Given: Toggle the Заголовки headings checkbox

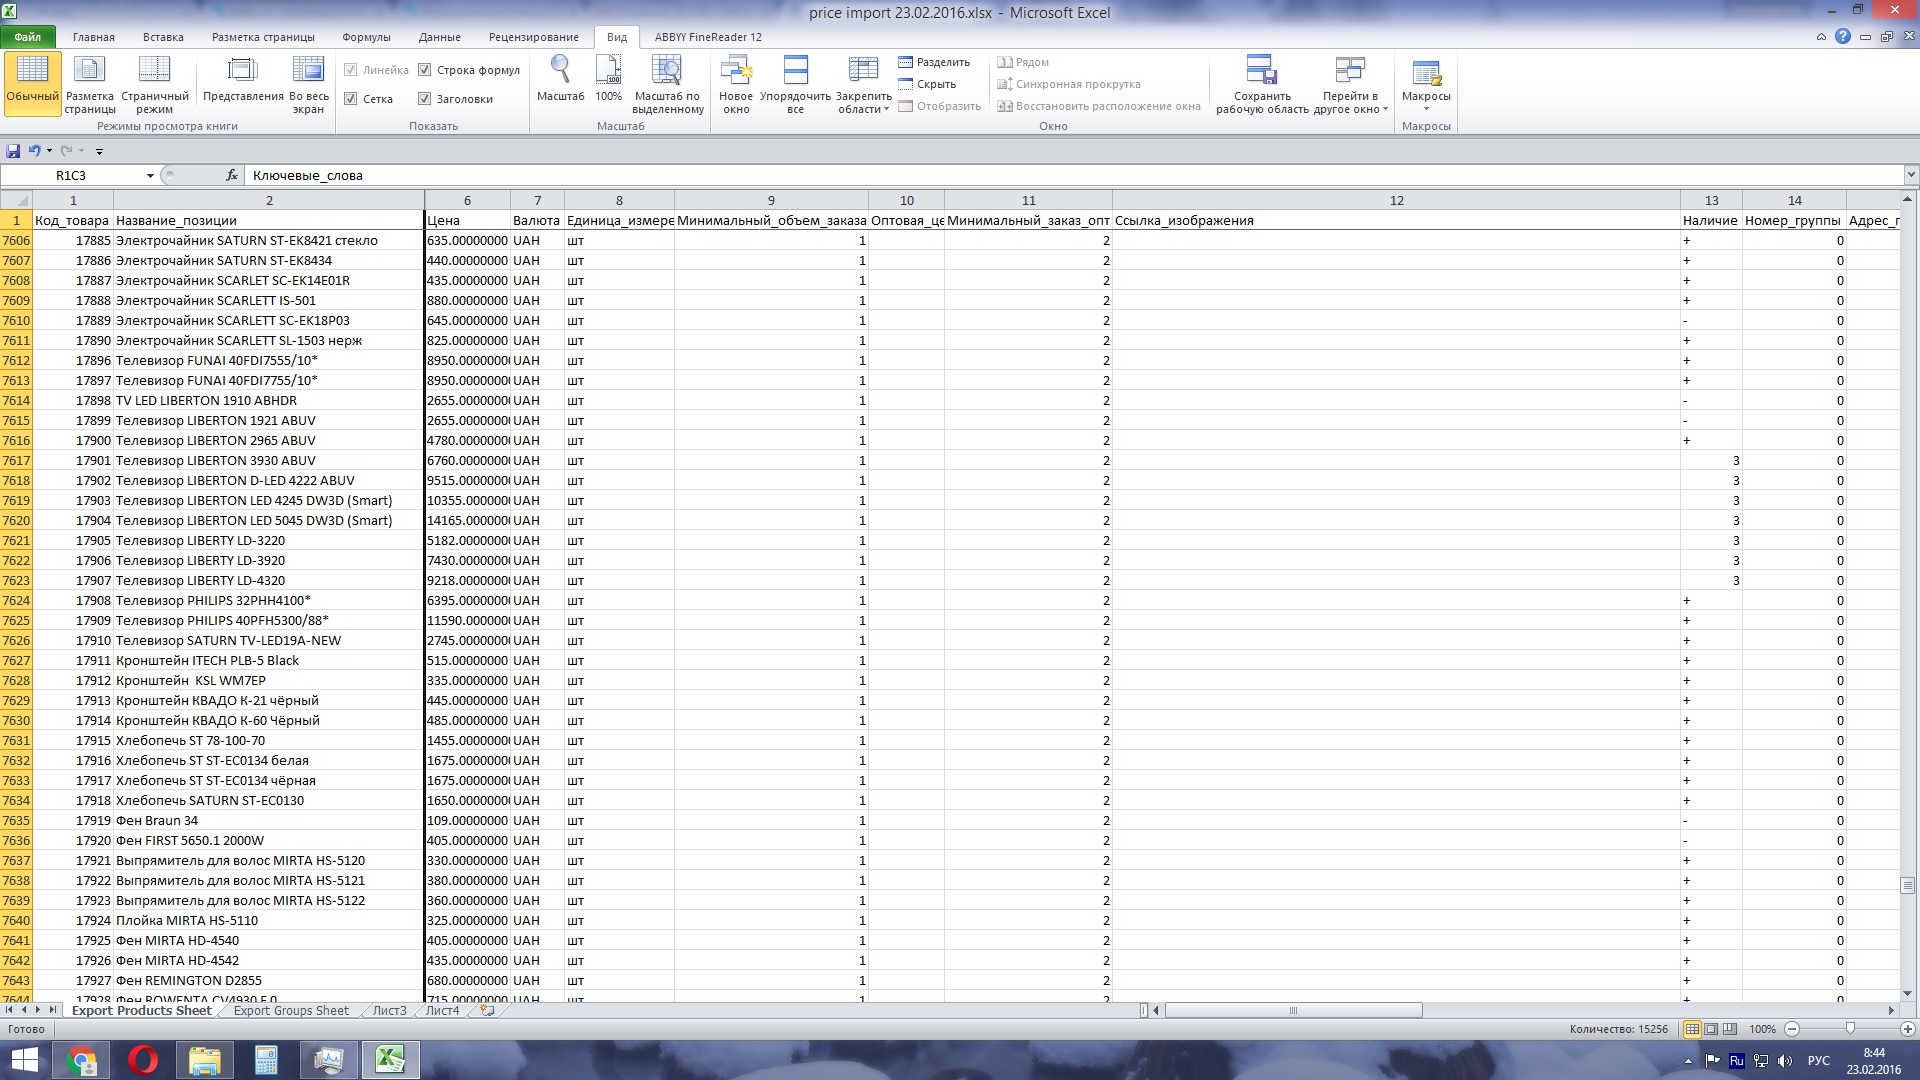Looking at the screenshot, I should pyautogui.click(x=424, y=99).
